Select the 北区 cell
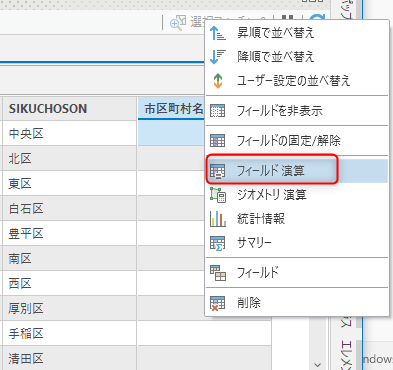This screenshot has height=370, width=393. click(x=69, y=158)
